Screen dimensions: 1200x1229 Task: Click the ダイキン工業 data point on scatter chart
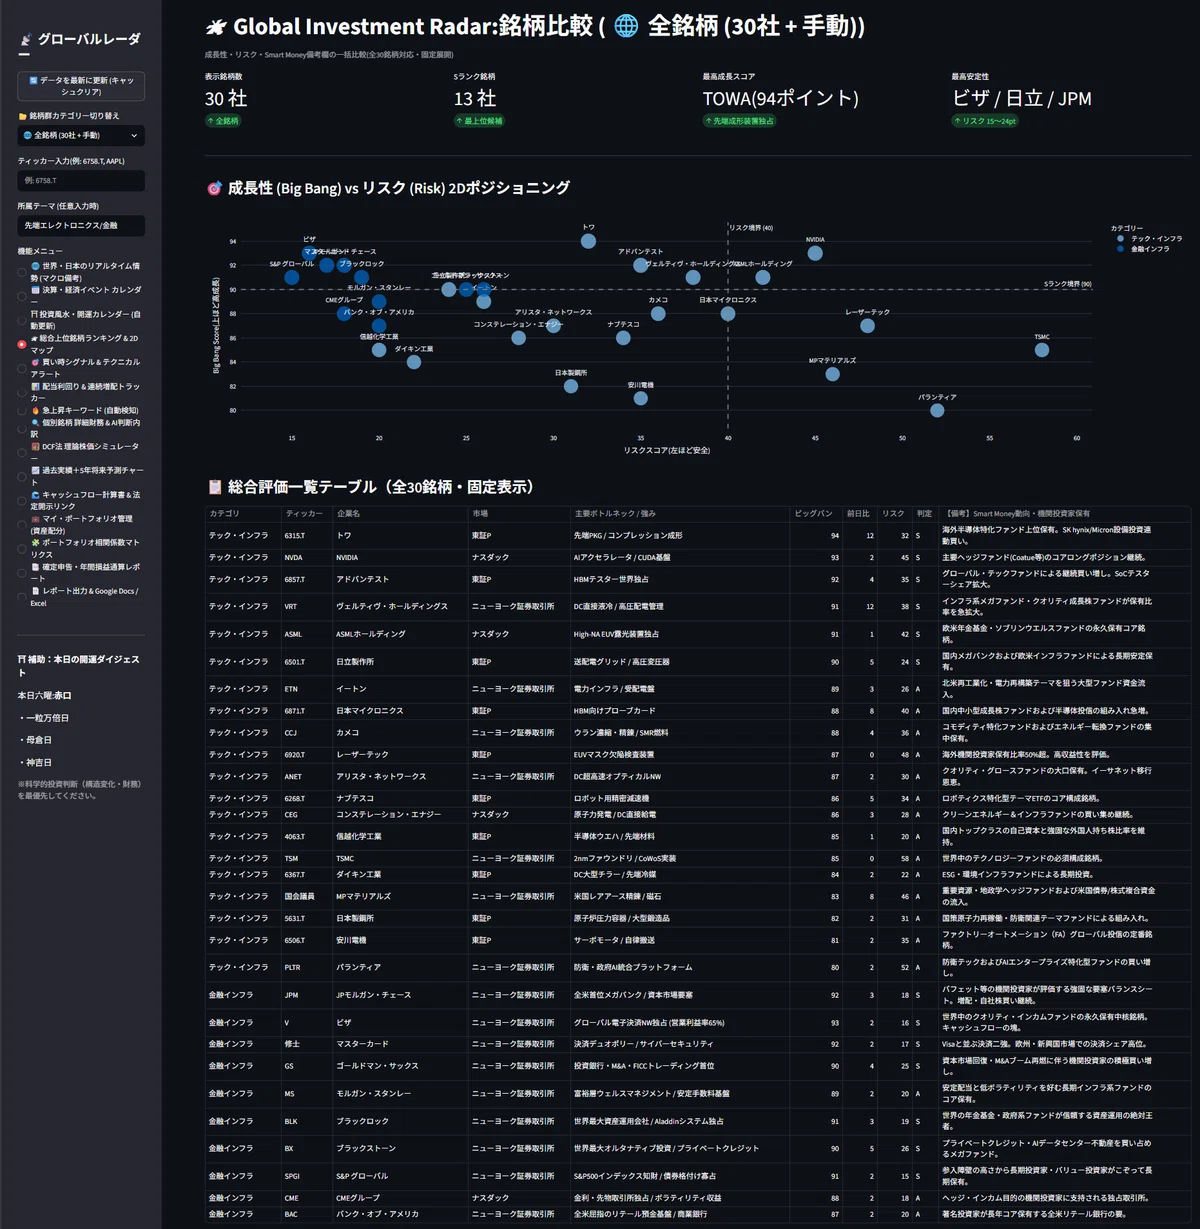(x=413, y=362)
